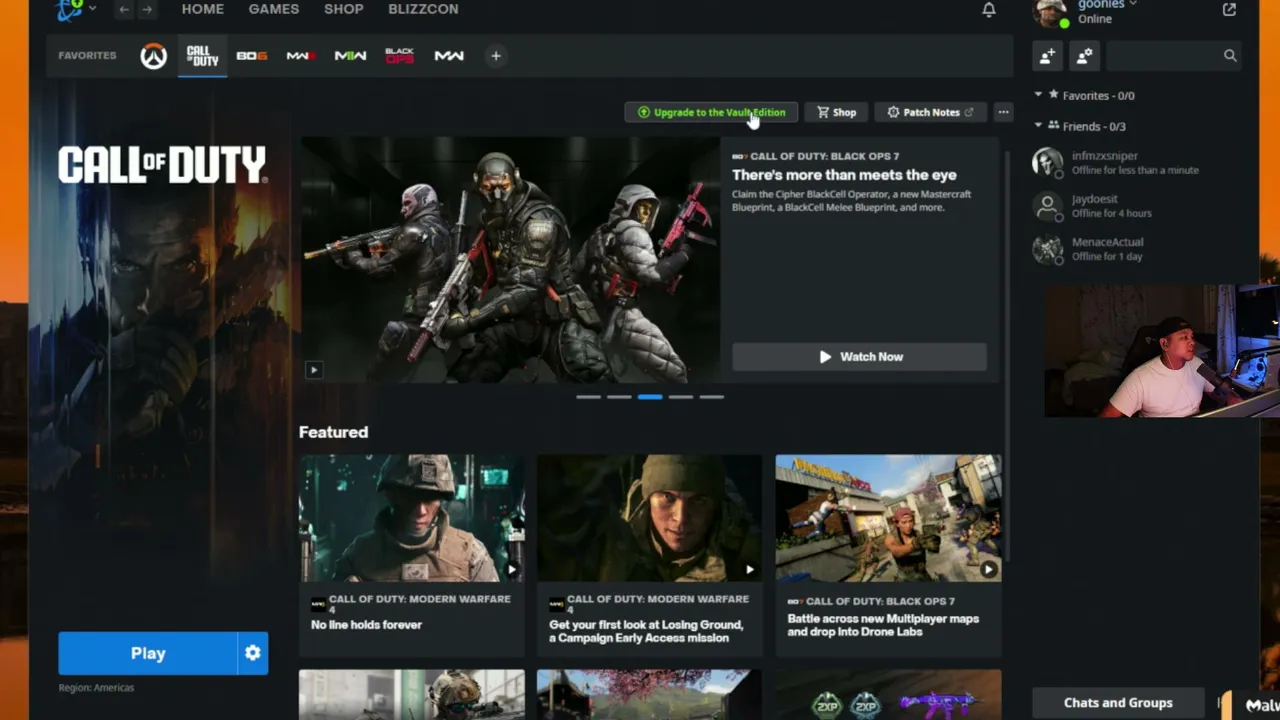Select the fourth carousel indicator dash
1280x720 pixels.
681,397
